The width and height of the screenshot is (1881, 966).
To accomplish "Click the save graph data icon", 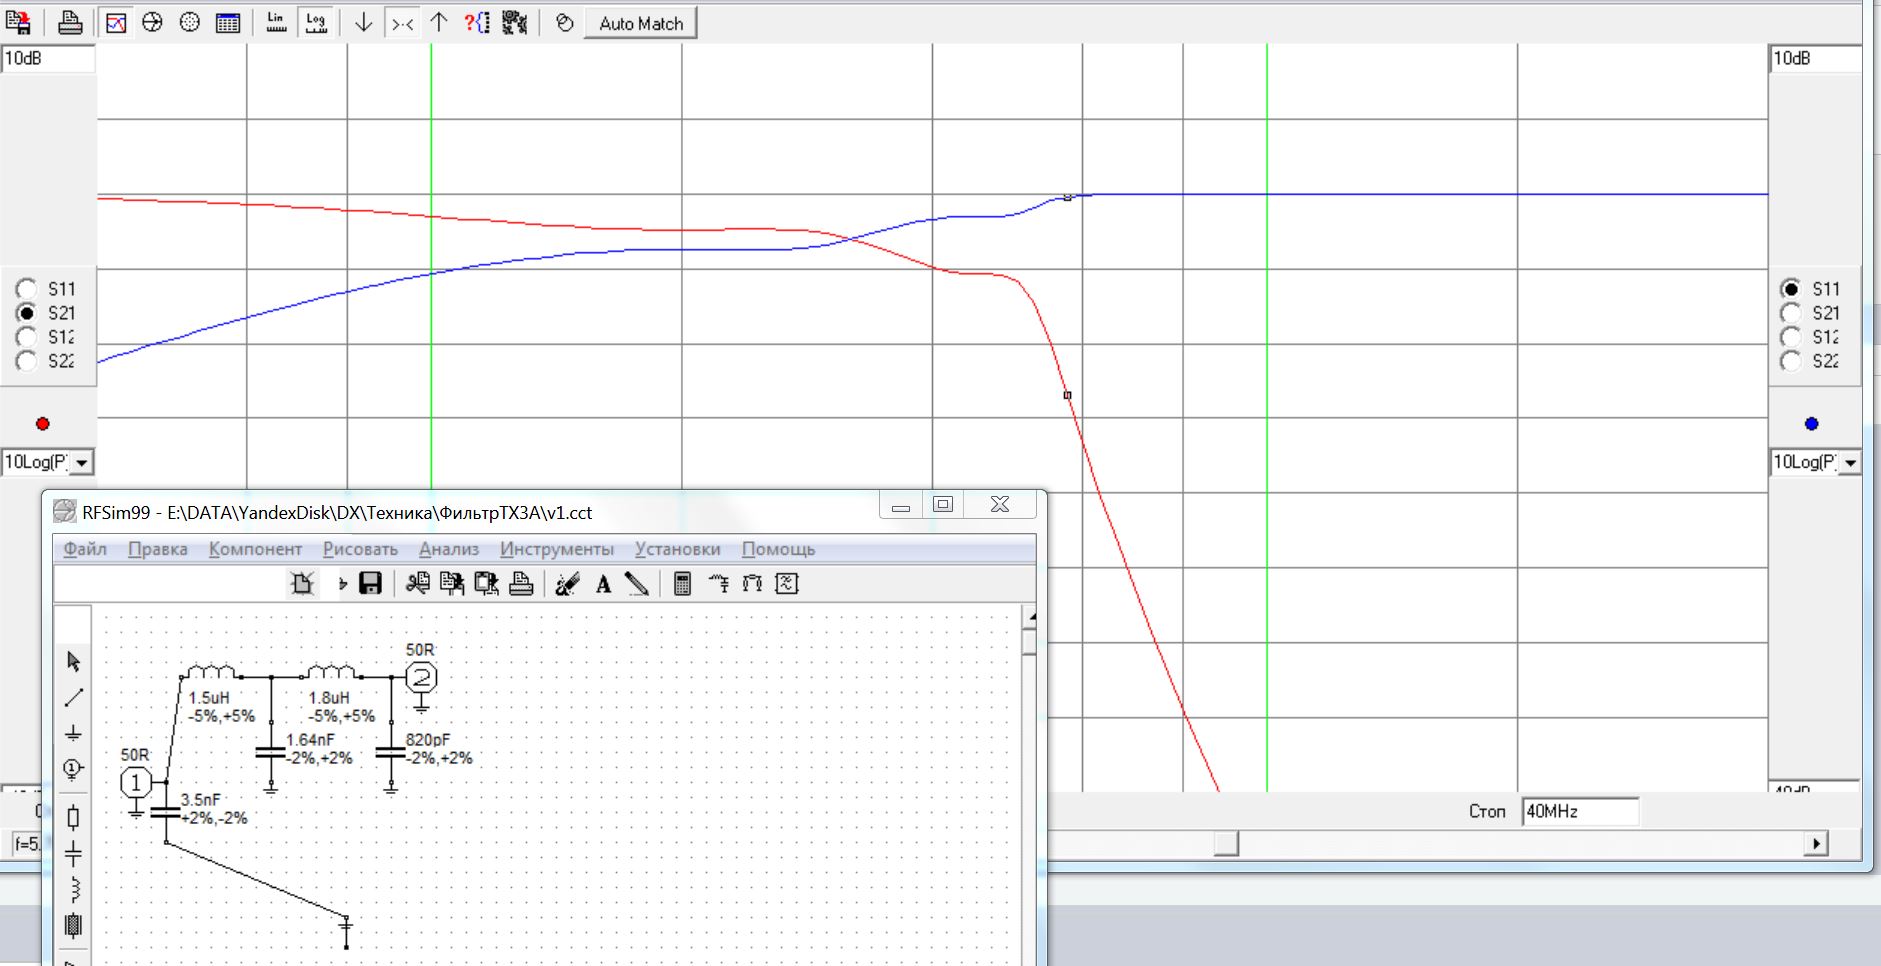I will click(x=18, y=23).
